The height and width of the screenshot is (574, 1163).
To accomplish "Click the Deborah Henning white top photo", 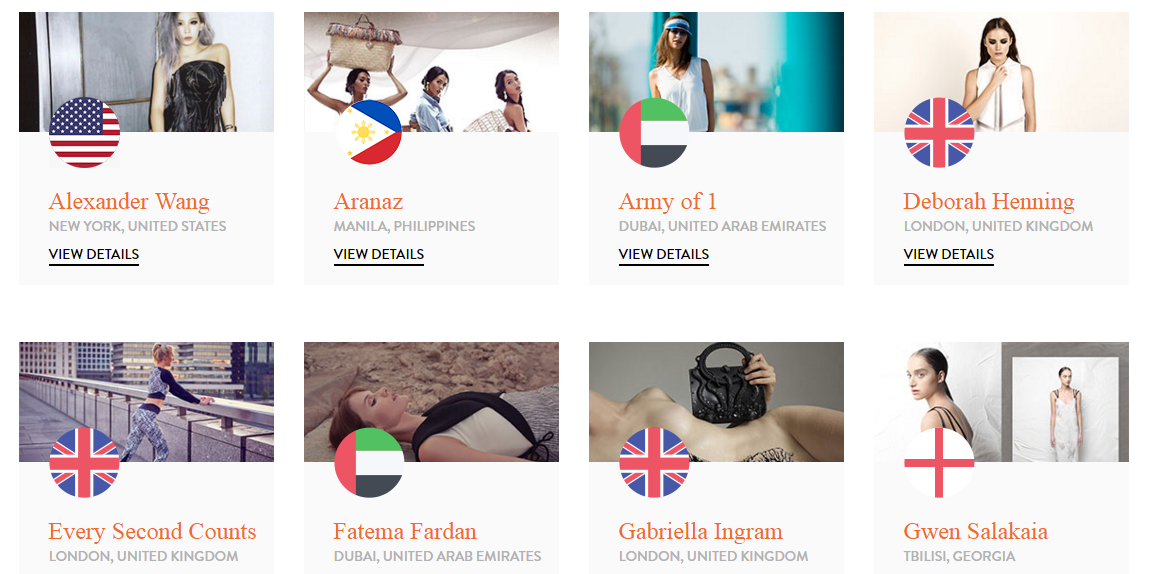I will [1001, 72].
